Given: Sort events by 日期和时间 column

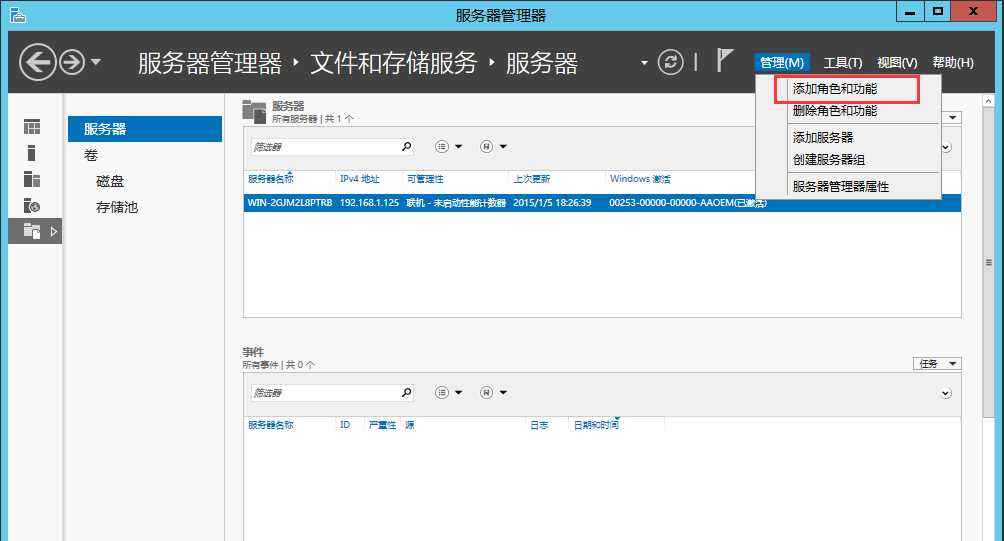Looking at the screenshot, I should pyautogui.click(x=596, y=425).
